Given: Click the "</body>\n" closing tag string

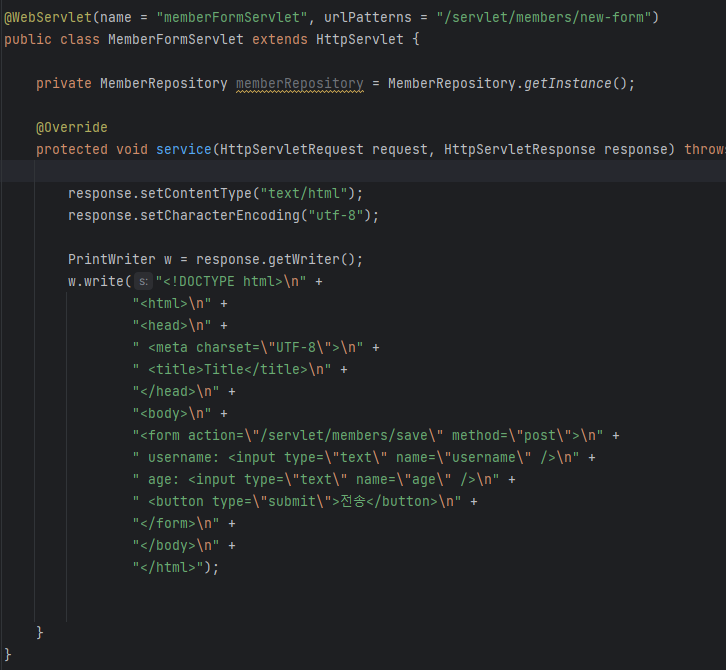Looking at the screenshot, I should (176, 545).
